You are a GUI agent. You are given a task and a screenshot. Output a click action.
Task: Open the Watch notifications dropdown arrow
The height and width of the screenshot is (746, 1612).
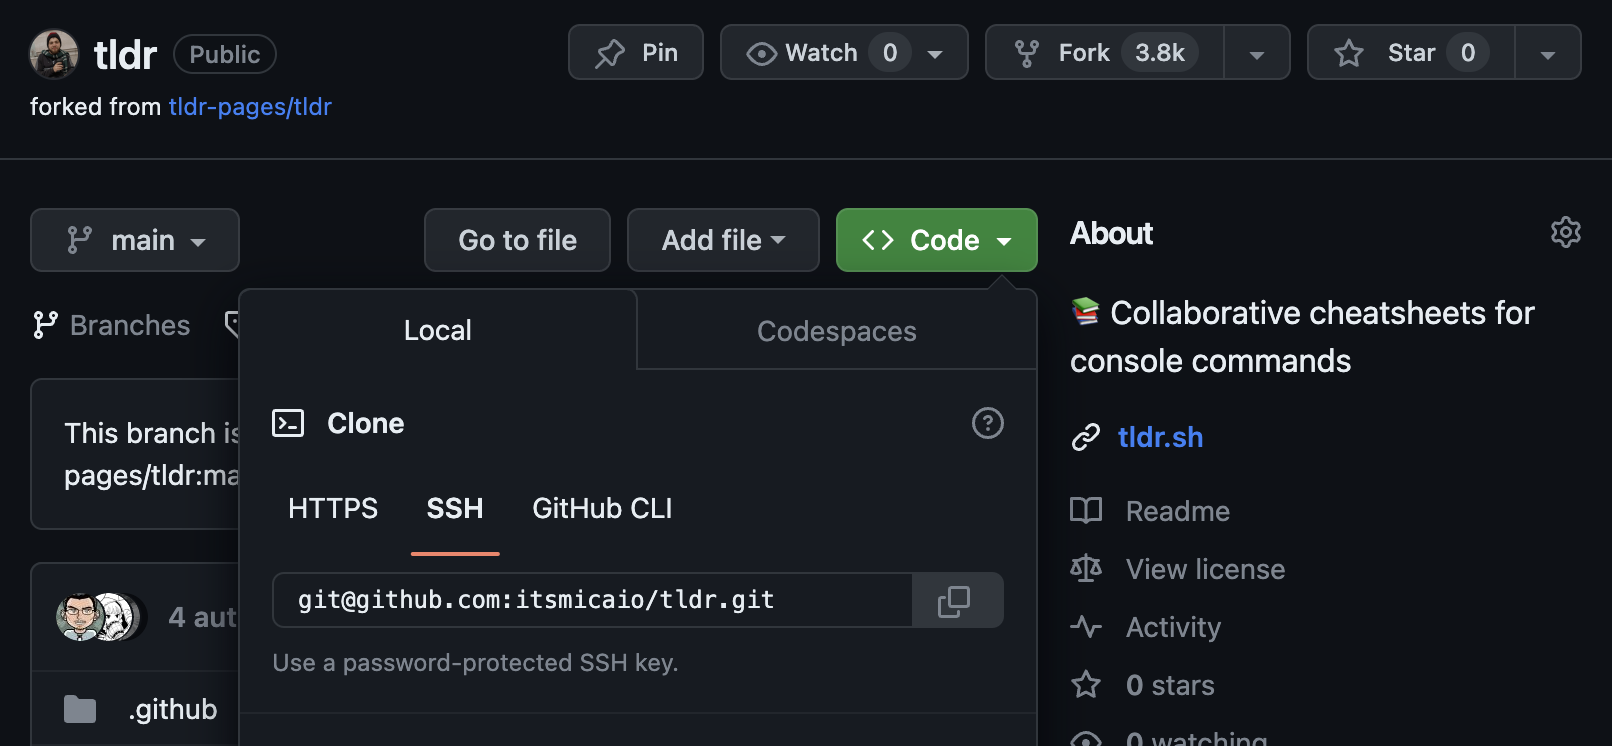coord(936,53)
